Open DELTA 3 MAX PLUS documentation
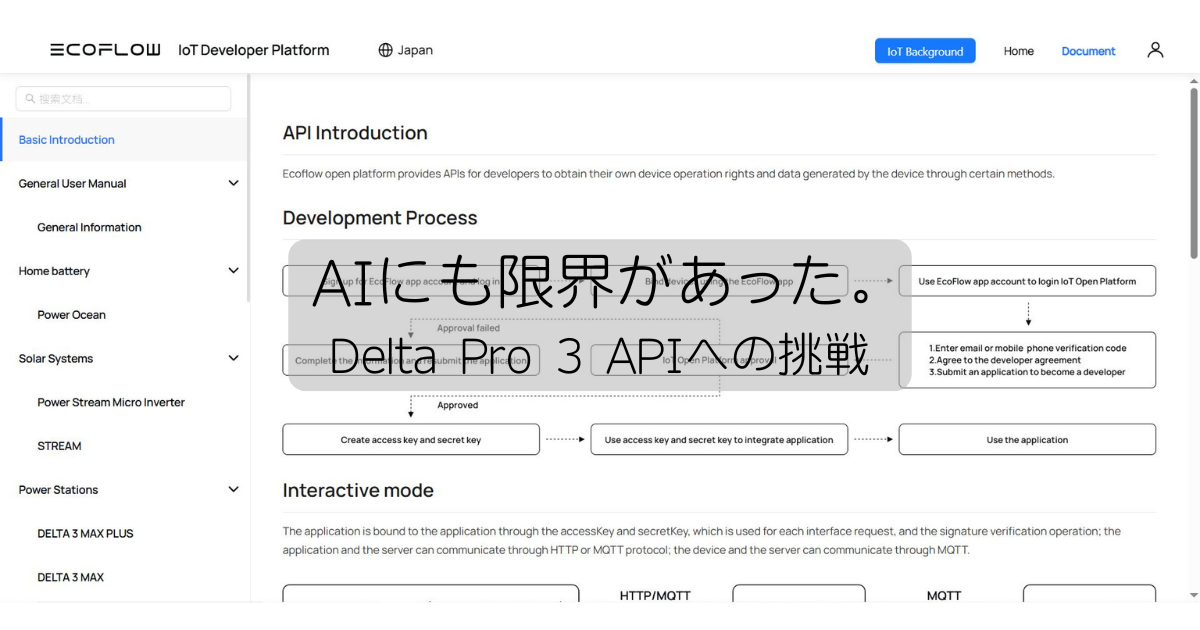1200x630 pixels. [x=85, y=534]
